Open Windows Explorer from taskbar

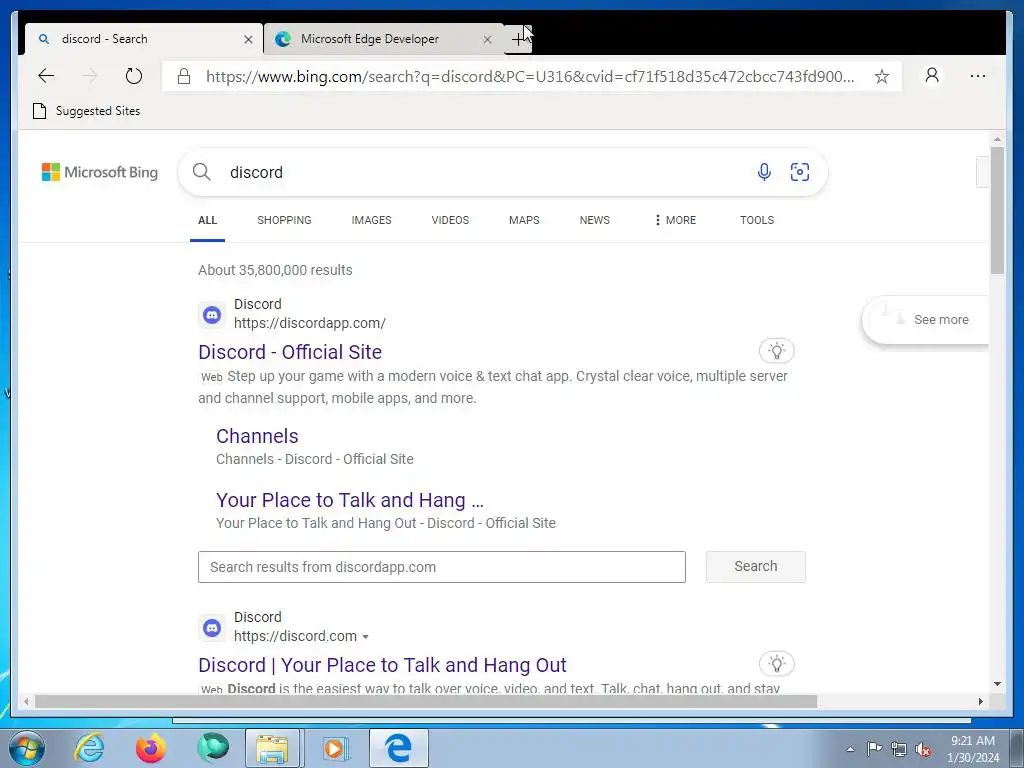pyautogui.click(x=272, y=748)
